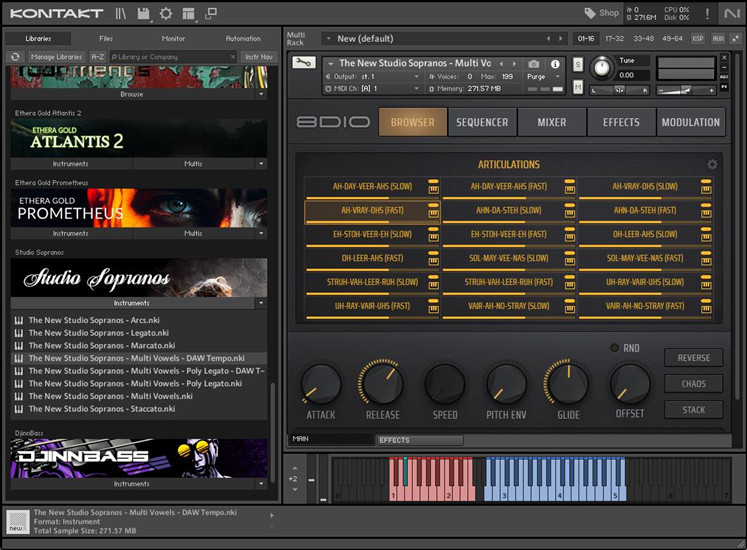The image size is (747, 550).
Task: Click the camera snapshot icon in instrument header
Action: (x=534, y=64)
